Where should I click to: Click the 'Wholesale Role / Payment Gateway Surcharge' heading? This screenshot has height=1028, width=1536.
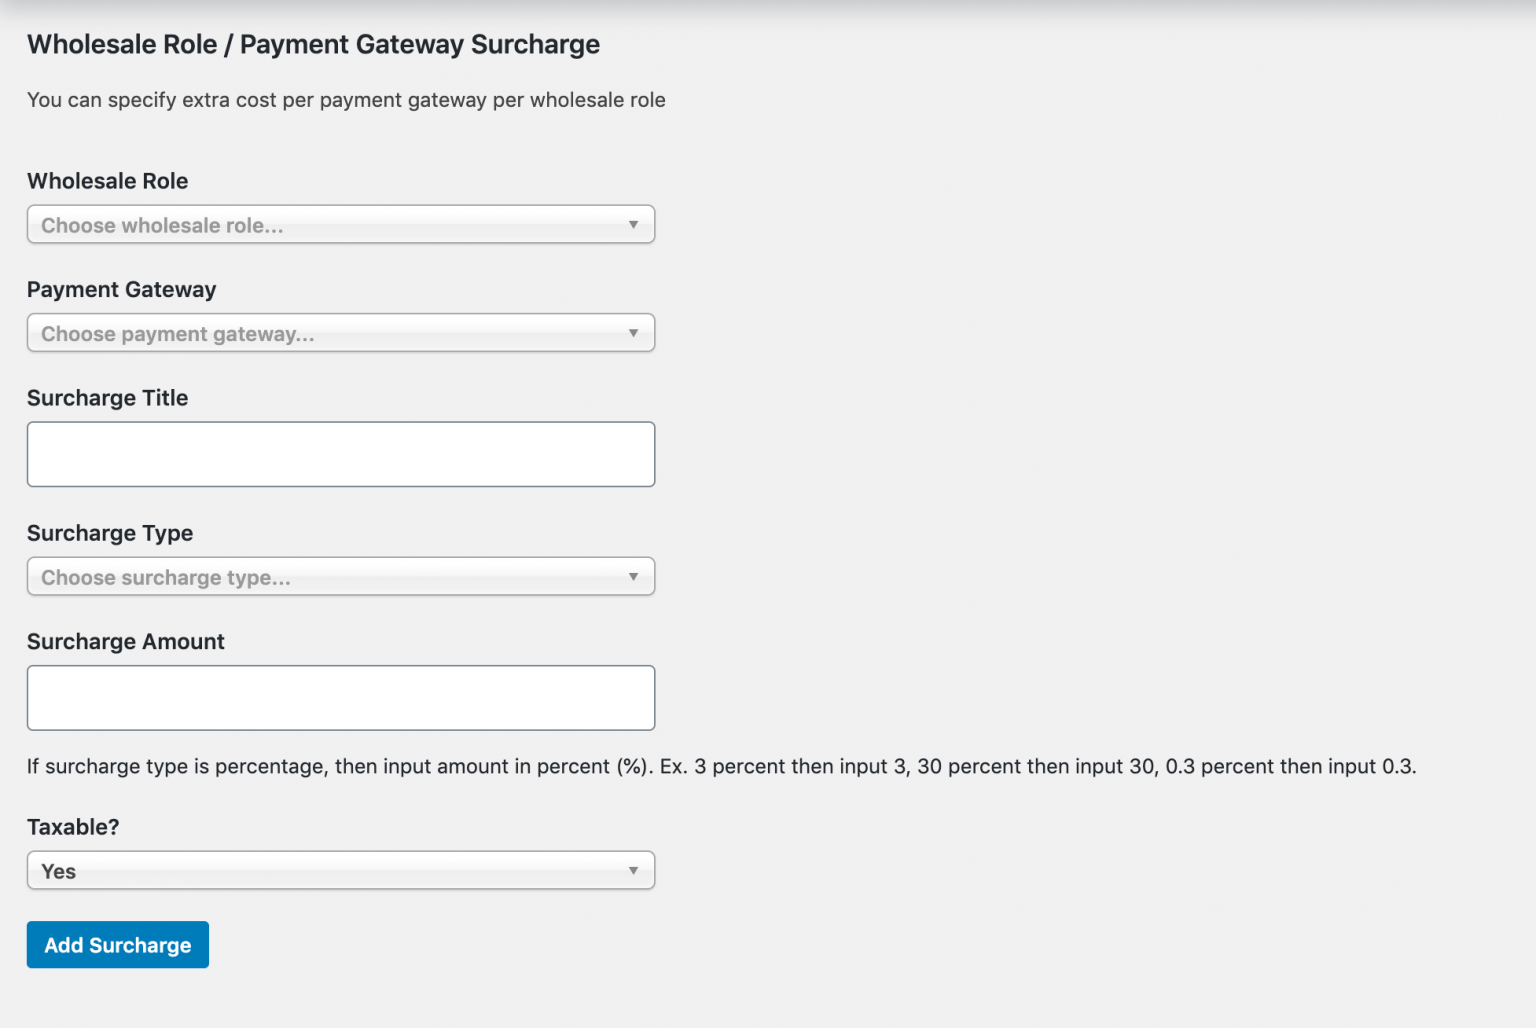pos(313,44)
